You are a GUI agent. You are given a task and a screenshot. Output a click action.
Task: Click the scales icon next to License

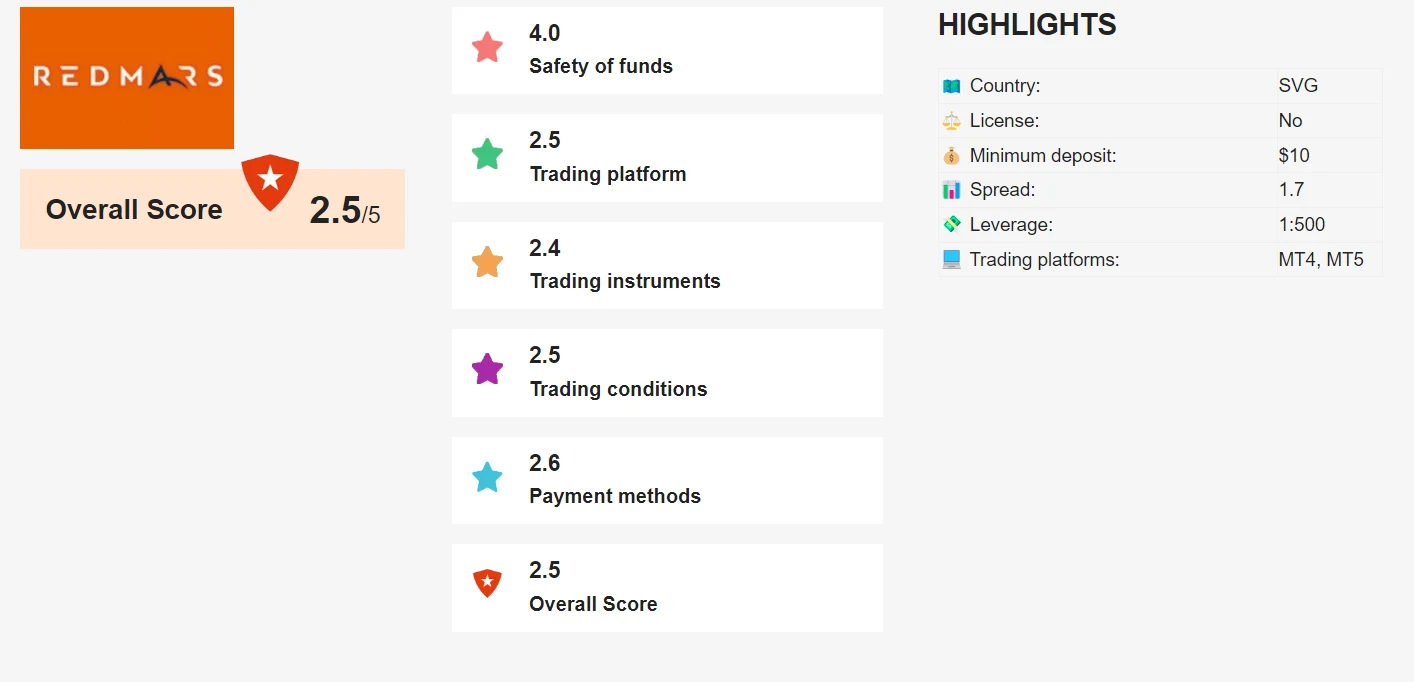pyautogui.click(x=951, y=121)
